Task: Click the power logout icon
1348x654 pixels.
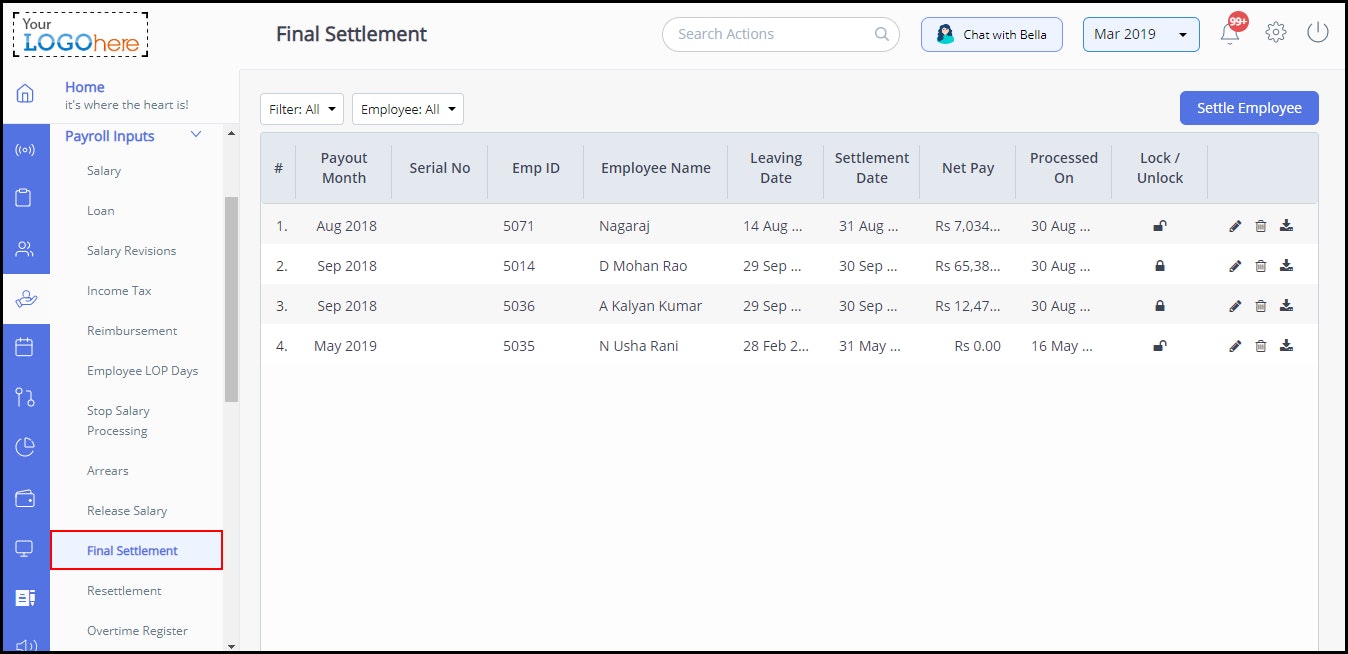Action: [1318, 33]
